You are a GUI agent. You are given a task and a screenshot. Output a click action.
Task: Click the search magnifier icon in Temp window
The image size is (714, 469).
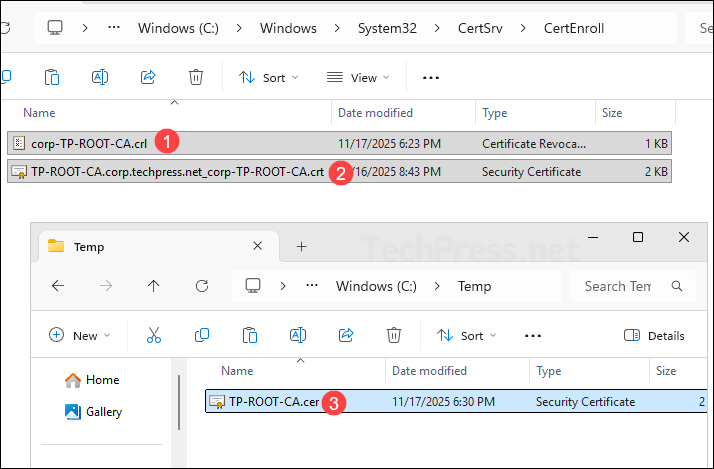pyautogui.click(x=677, y=286)
